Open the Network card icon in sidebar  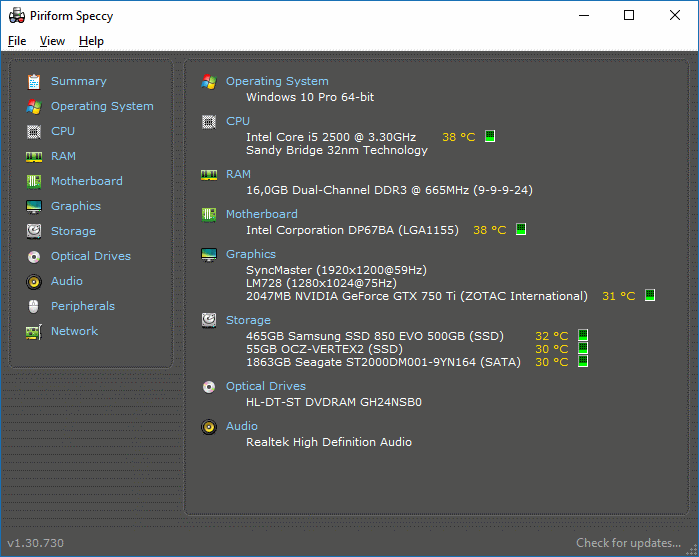[34, 332]
